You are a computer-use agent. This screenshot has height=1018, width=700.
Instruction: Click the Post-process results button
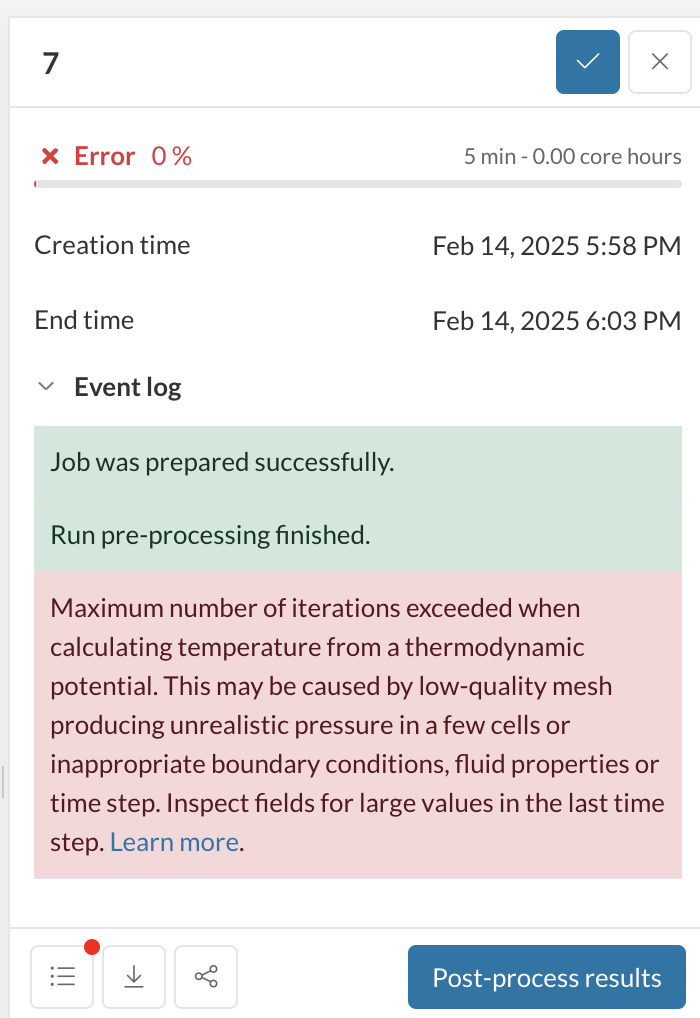546,977
